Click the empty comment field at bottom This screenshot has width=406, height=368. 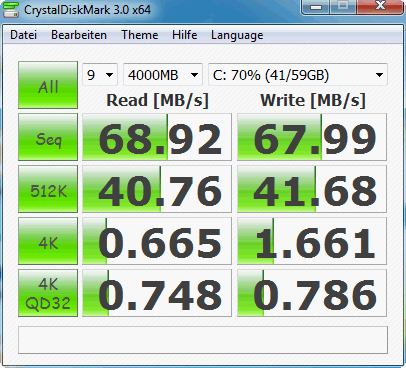click(203, 340)
